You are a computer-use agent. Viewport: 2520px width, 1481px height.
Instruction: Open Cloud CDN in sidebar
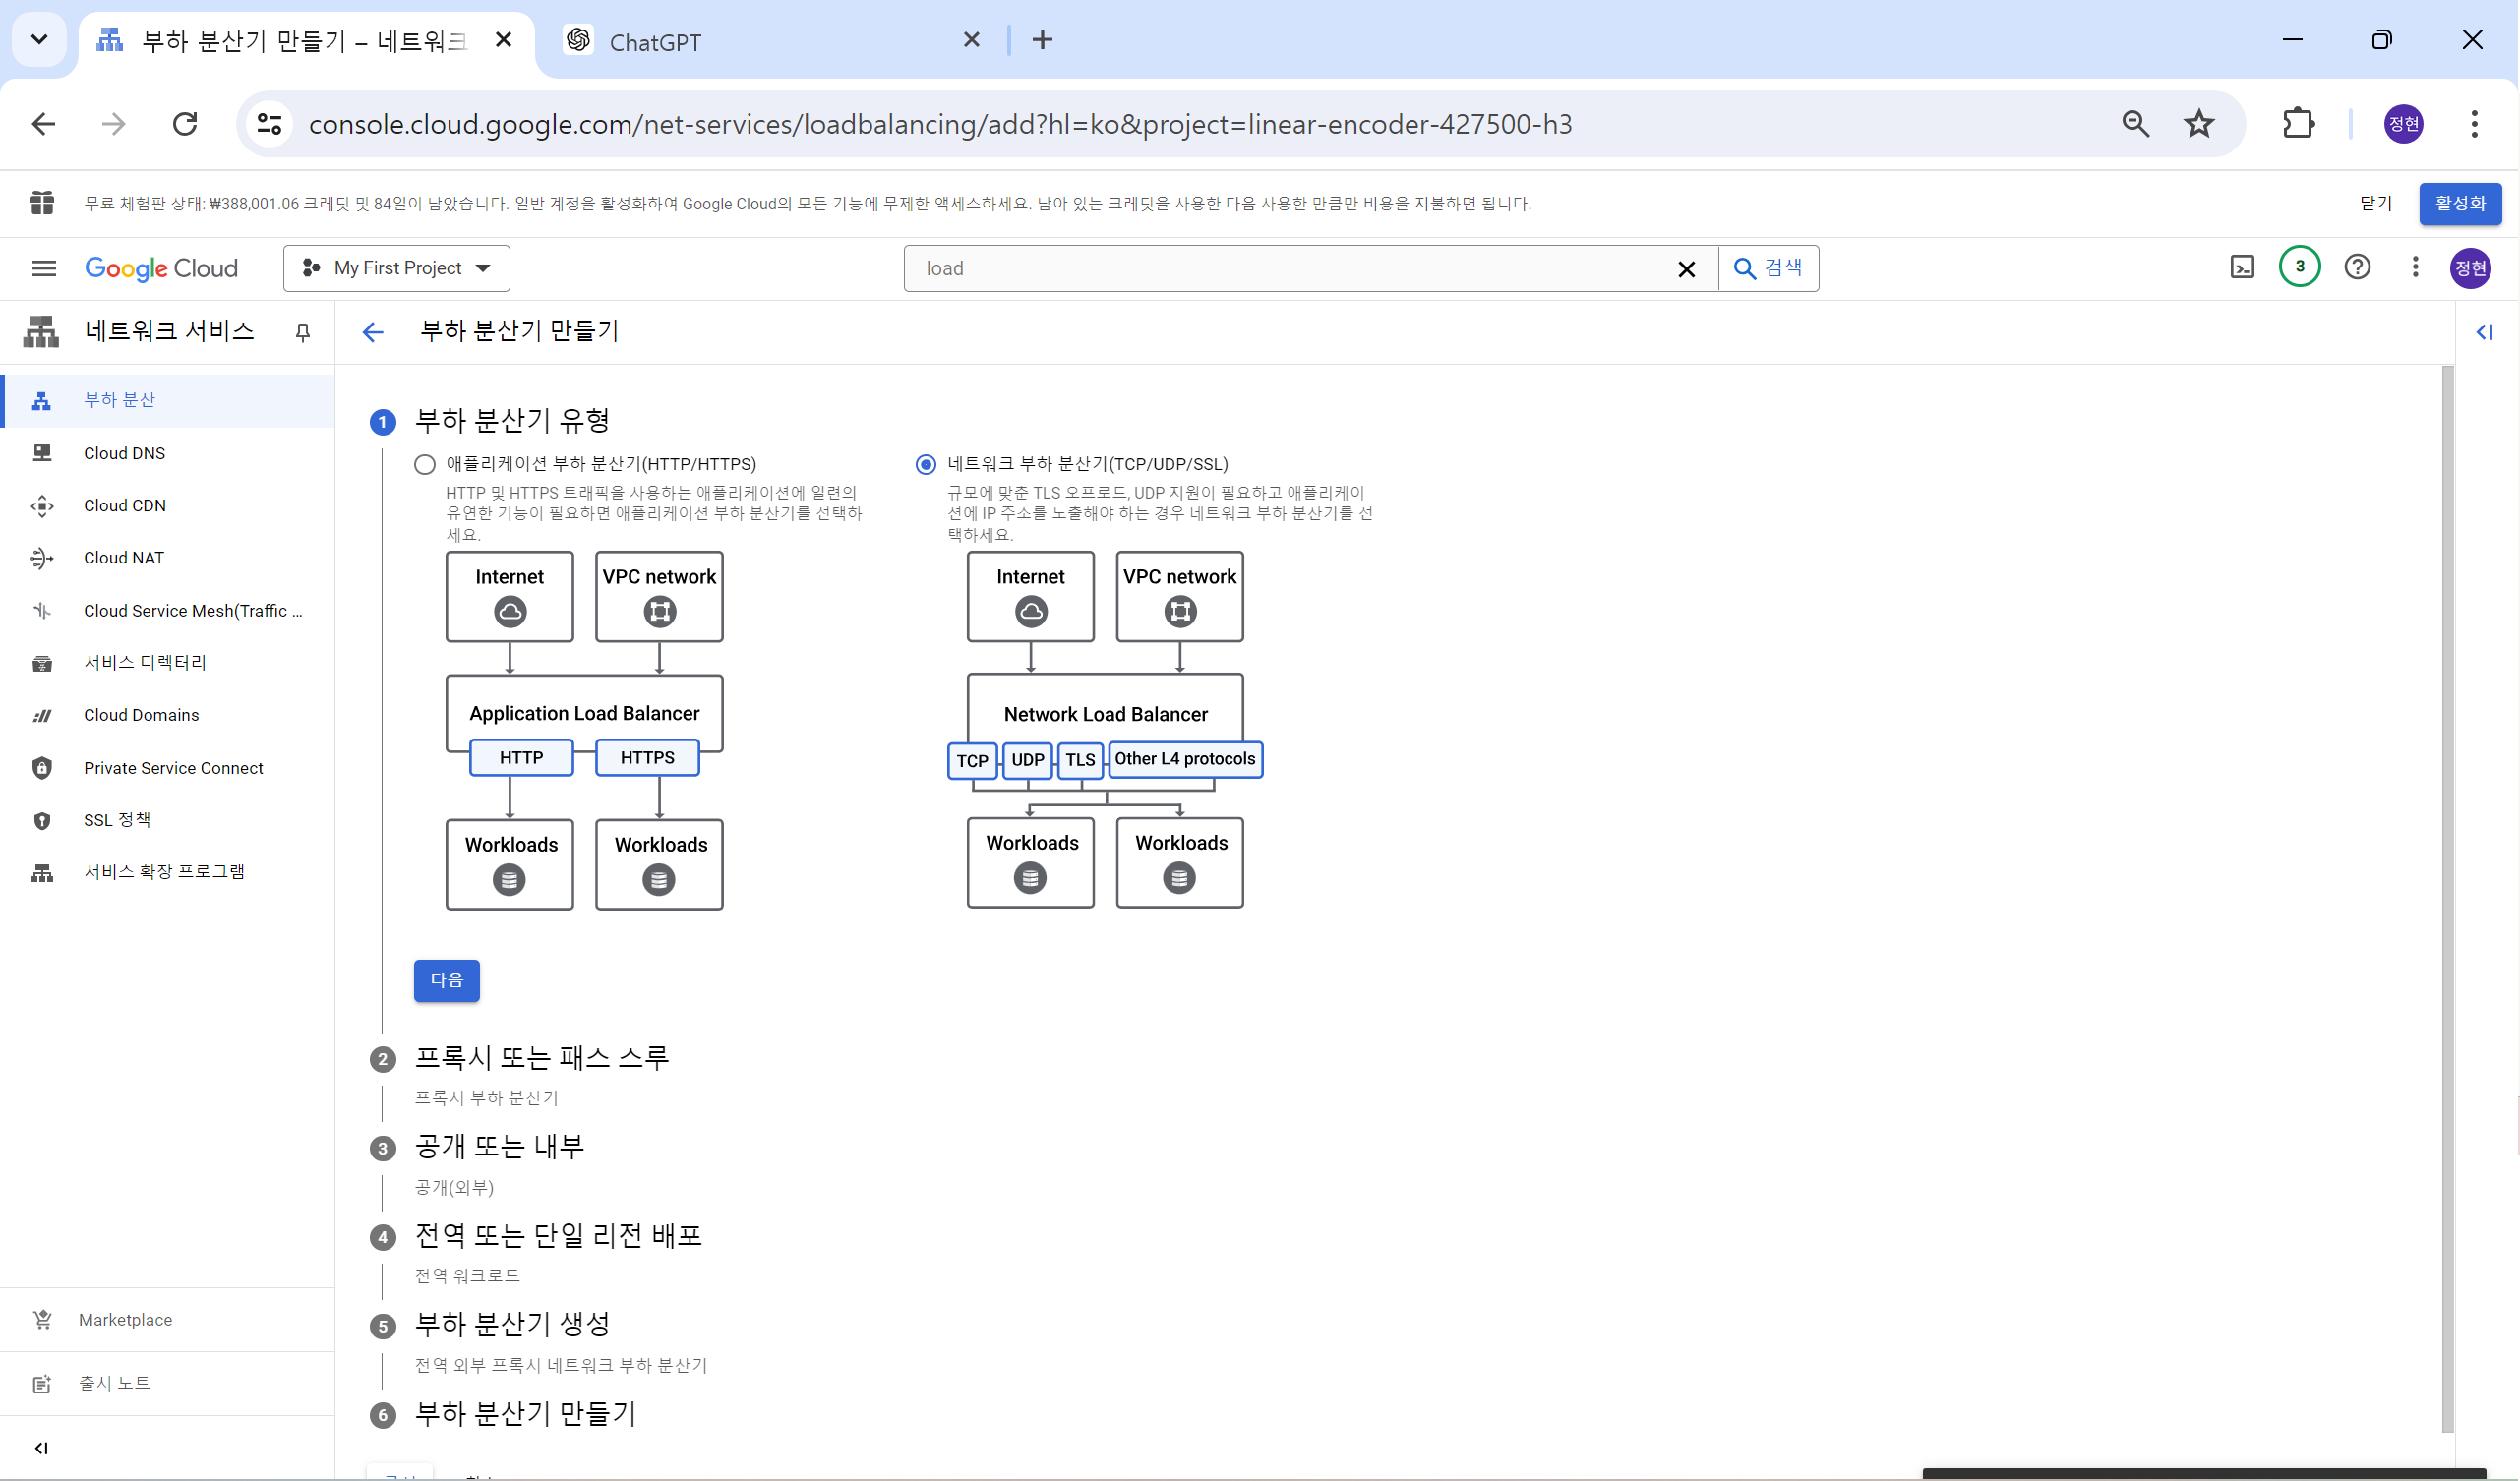pyautogui.click(x=125, y=505)
